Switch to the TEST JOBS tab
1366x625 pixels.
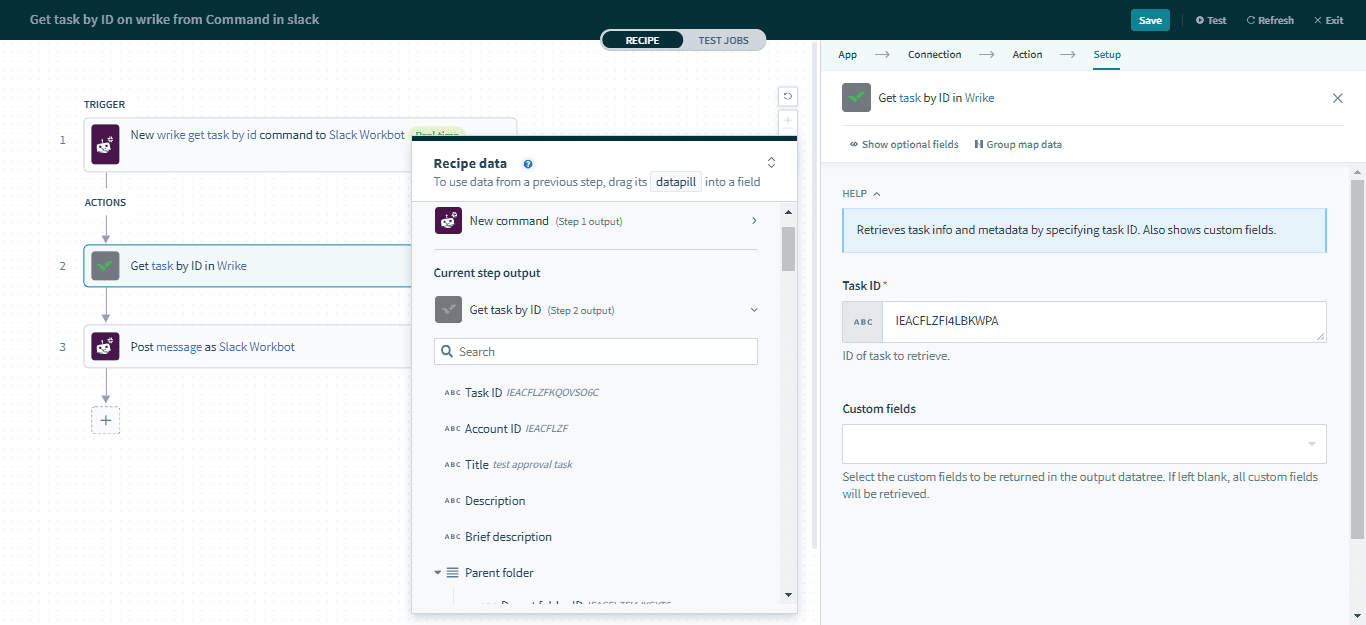[724, 39]
